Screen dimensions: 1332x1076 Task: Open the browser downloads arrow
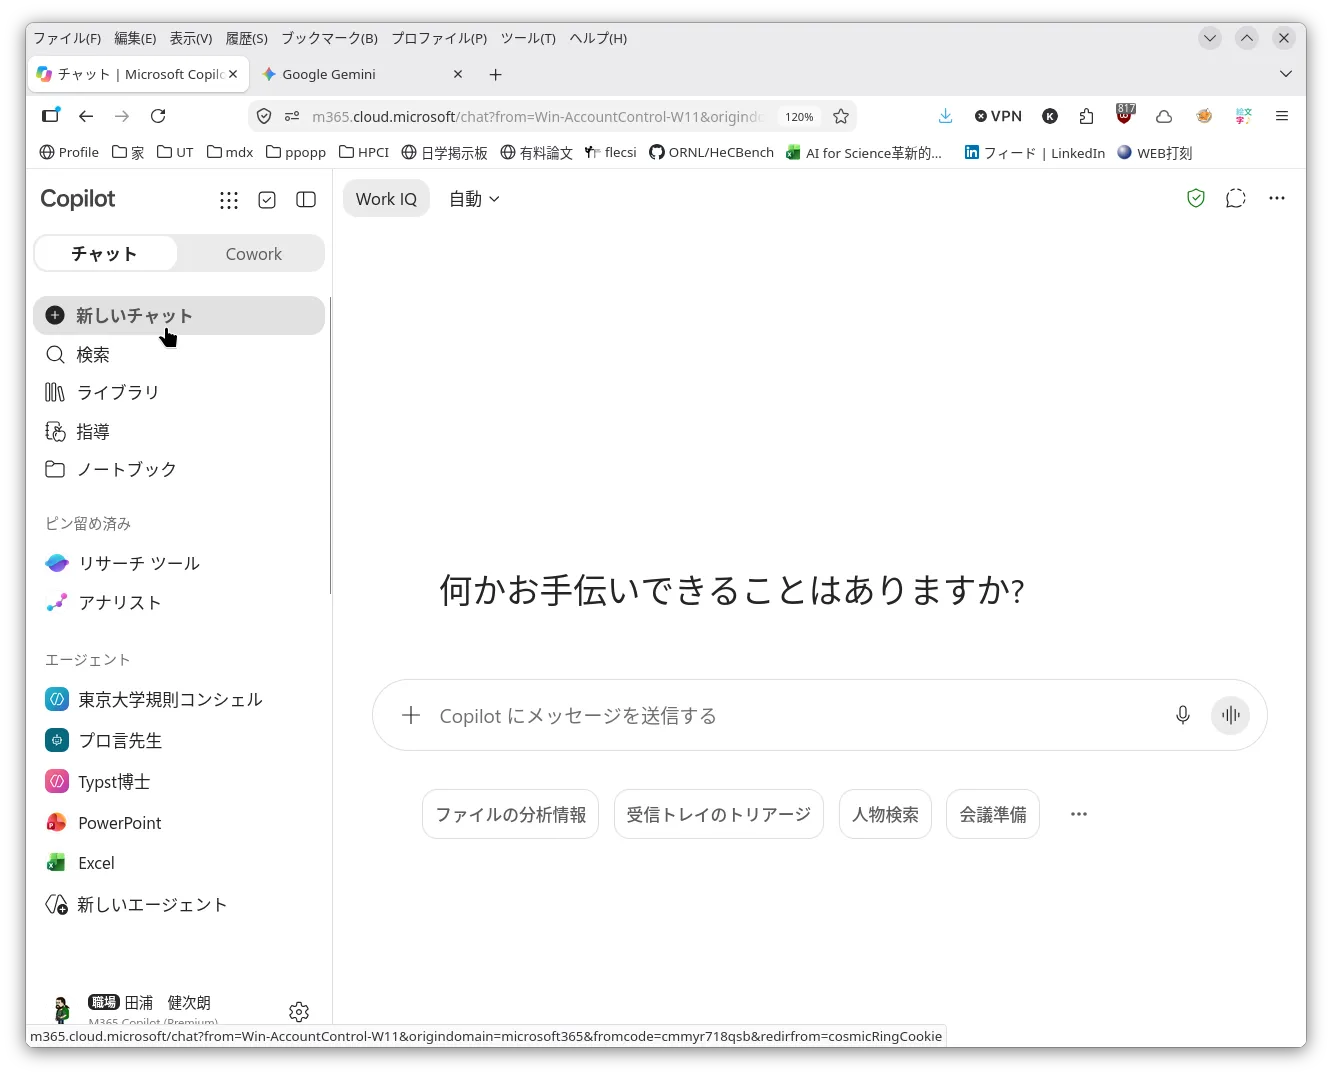[x=945, y=116]
